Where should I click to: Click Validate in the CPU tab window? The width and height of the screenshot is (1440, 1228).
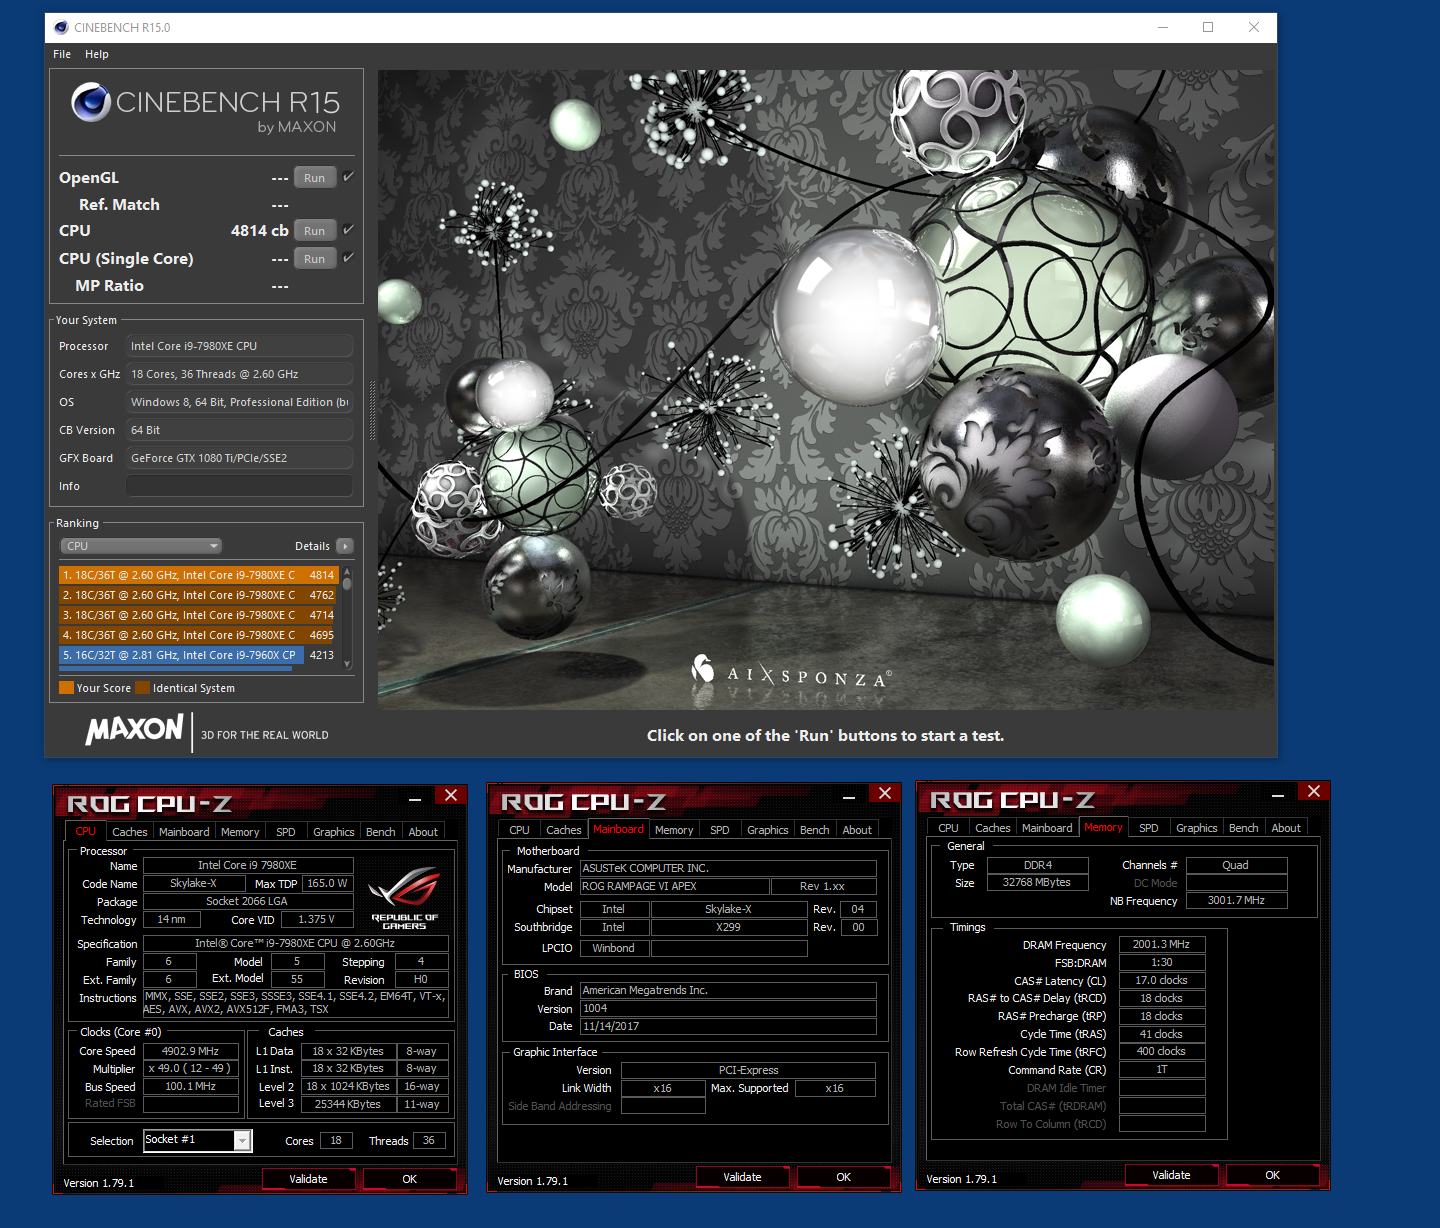[x=309, y=1179]
